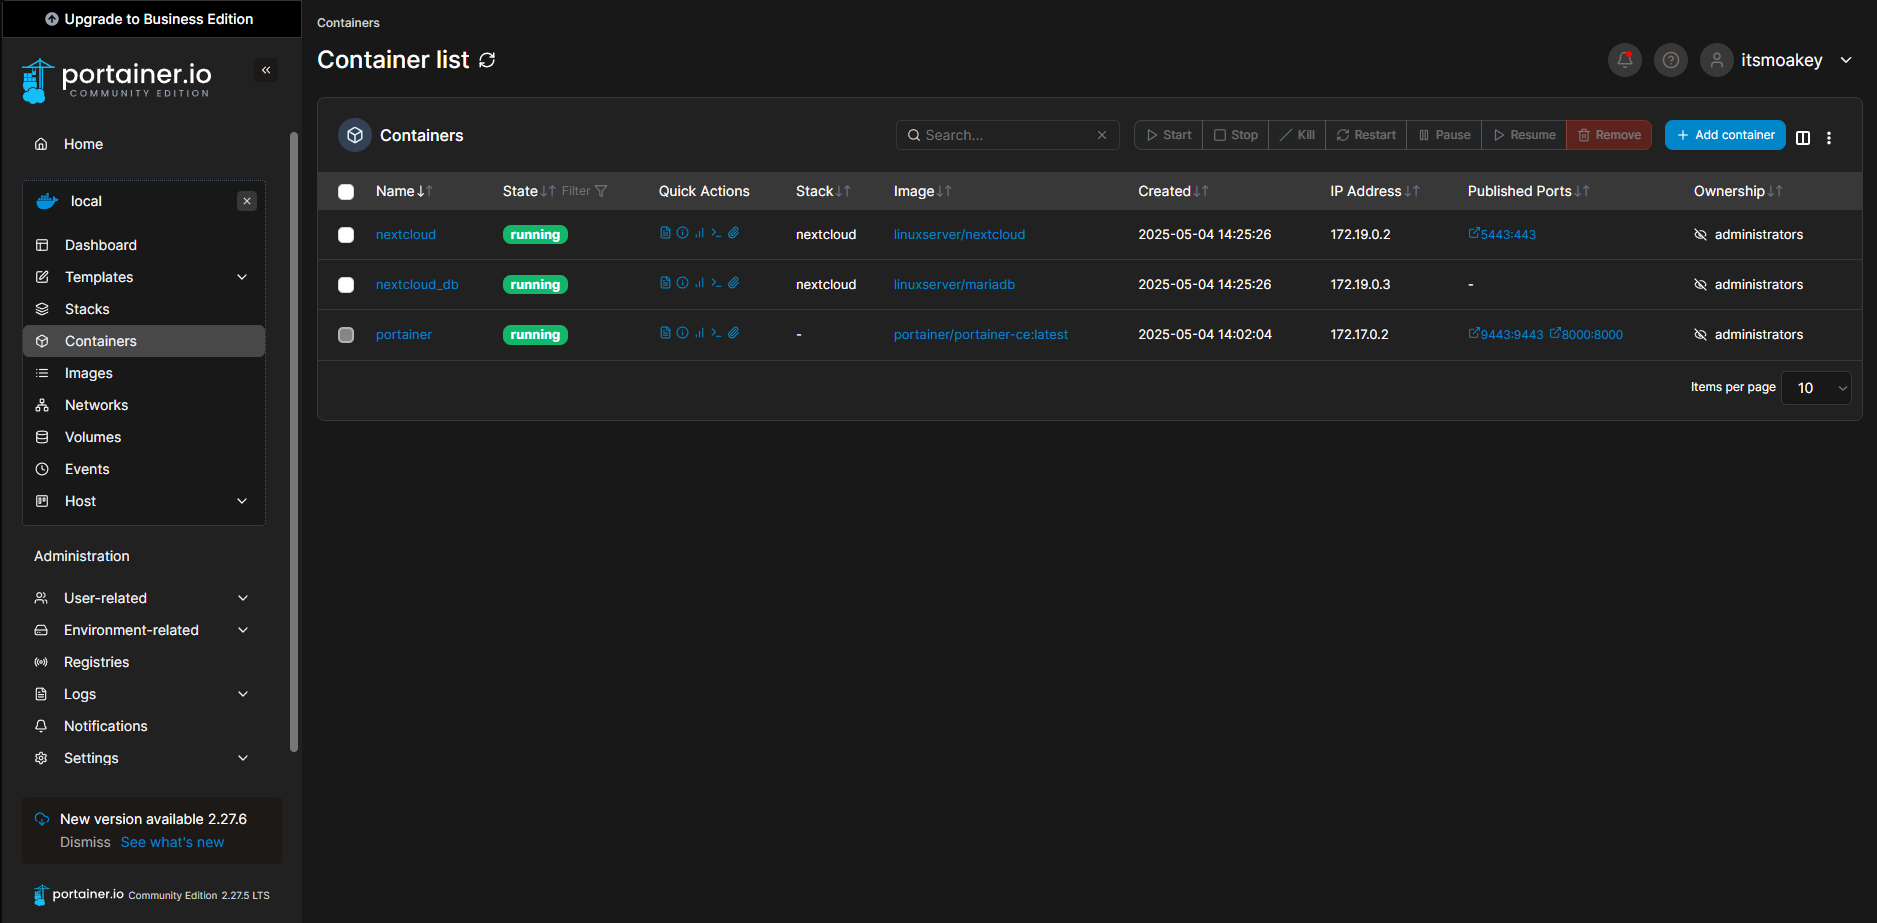Open the Stacks menu item
1877x923 pixels.
(87, 309)
